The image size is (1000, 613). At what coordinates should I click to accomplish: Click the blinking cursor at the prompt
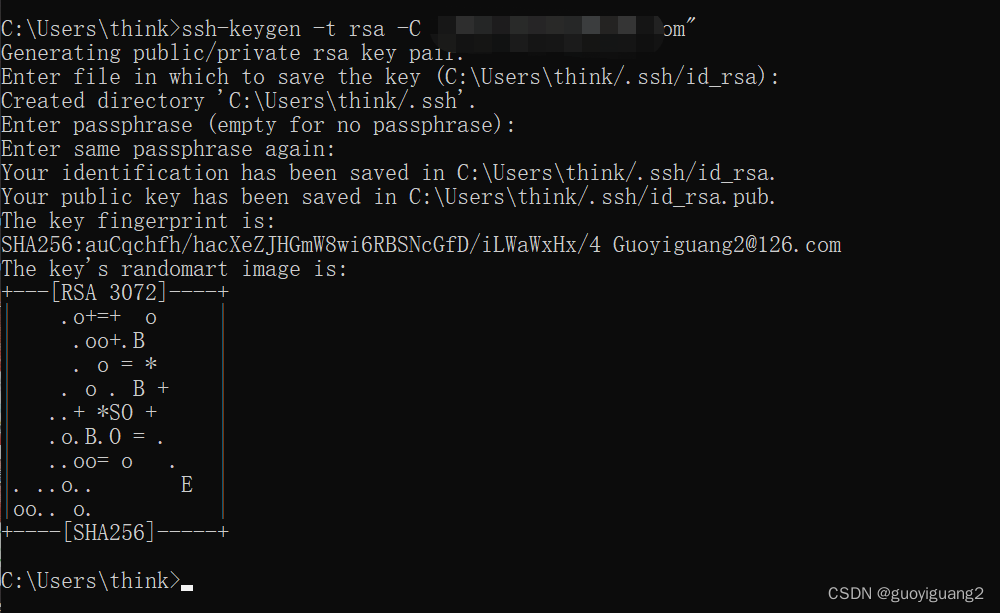186,587
